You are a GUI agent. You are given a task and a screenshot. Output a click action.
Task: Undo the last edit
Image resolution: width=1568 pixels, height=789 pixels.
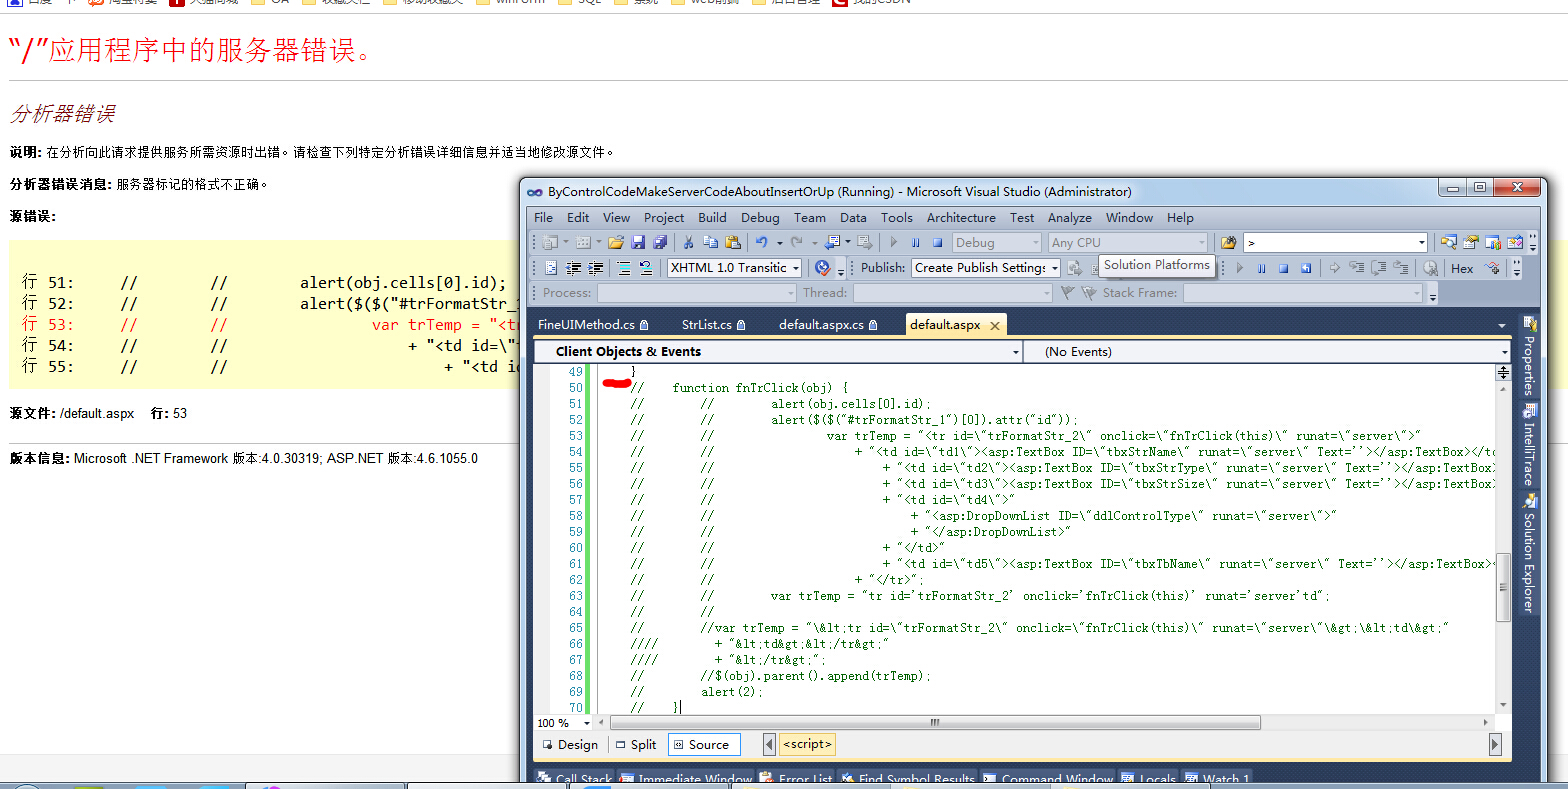pos(761,242)
